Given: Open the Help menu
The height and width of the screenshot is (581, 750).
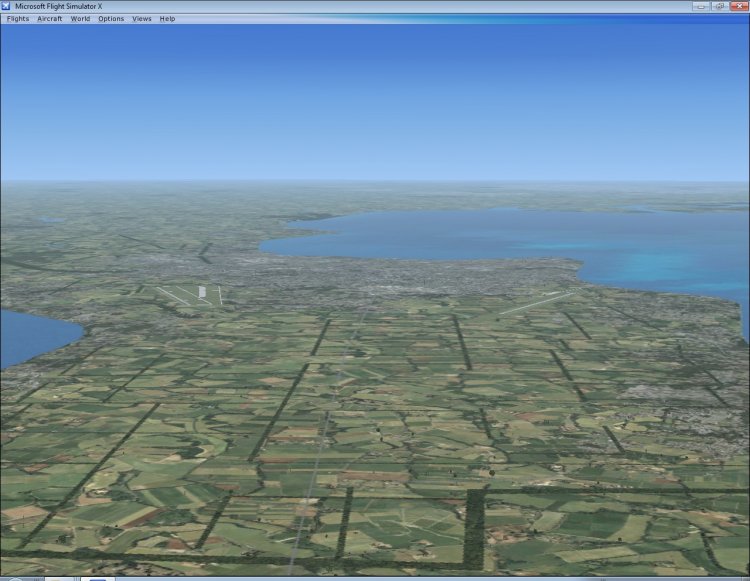Looking at the screenshot, I should [167, 19].
